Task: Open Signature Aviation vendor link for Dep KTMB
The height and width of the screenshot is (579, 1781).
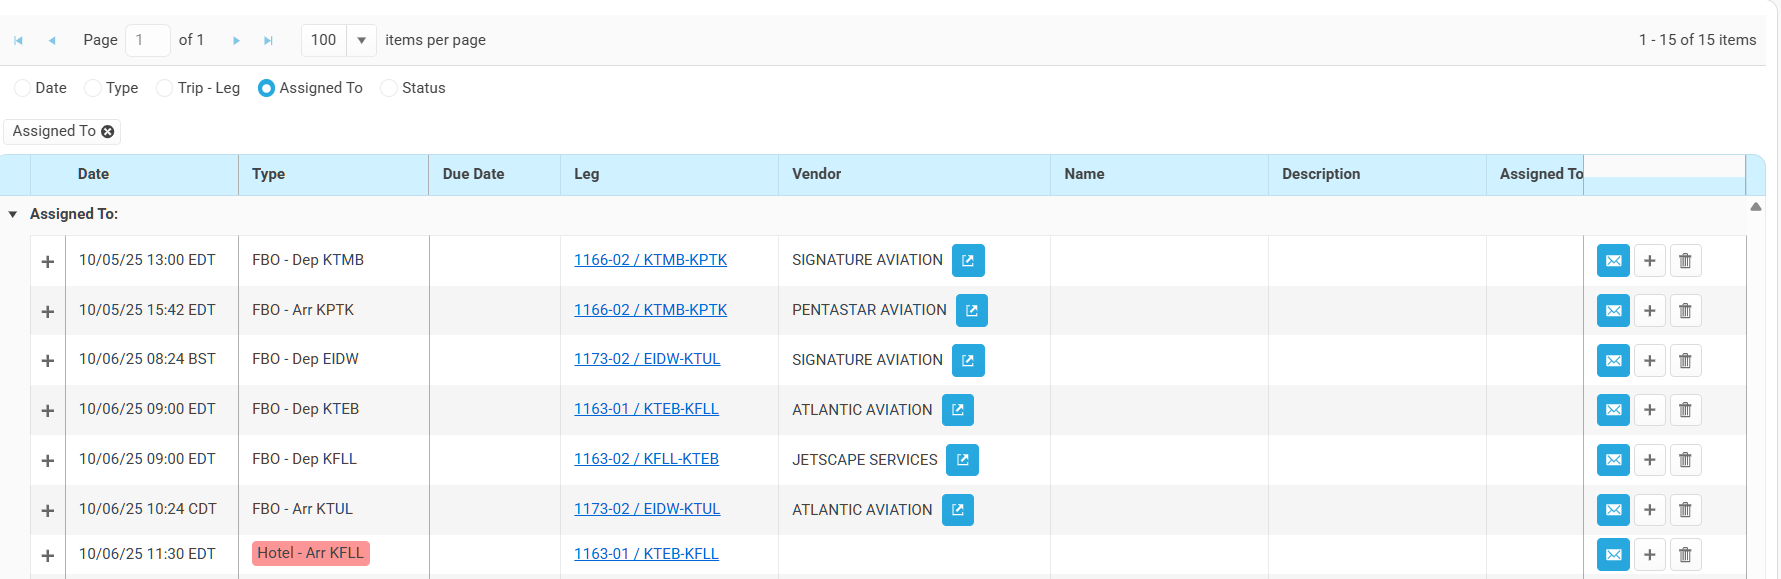Action: coord(967,261)
